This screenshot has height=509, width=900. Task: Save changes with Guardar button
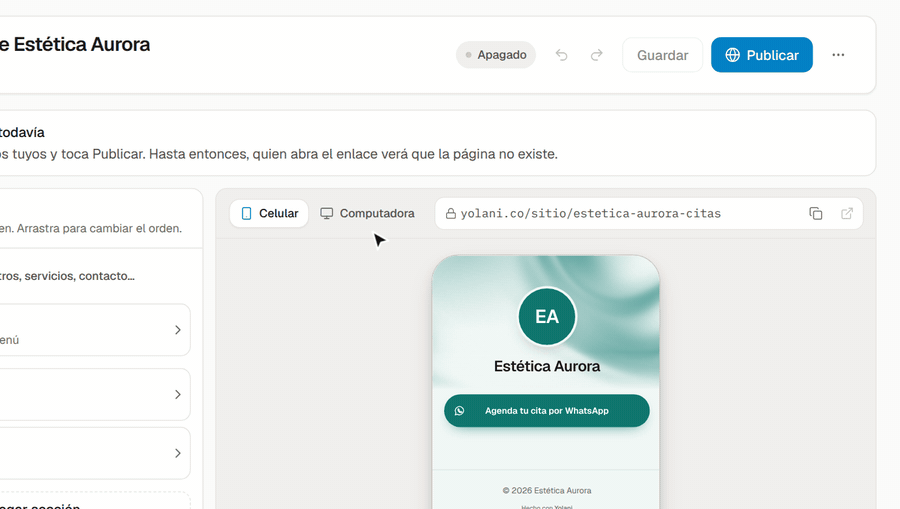[662, 55]
